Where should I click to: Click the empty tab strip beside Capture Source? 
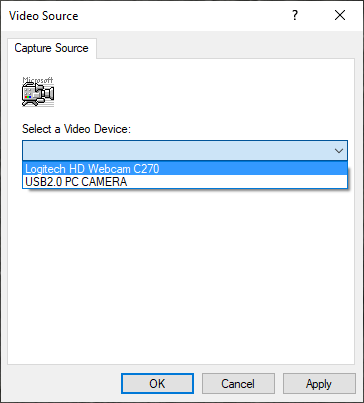pyautogui.click(x=225, y=48)
